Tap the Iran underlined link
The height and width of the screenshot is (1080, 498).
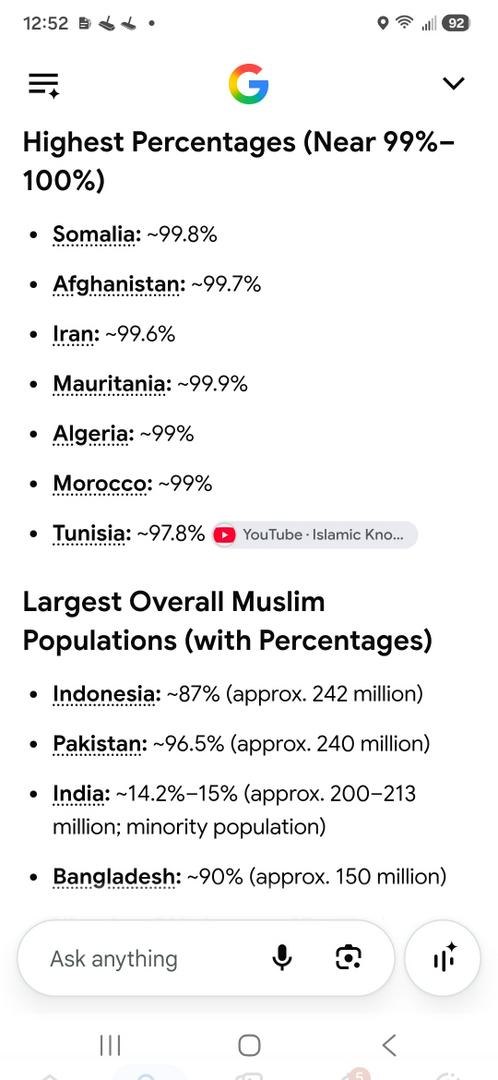coord(76,334)
